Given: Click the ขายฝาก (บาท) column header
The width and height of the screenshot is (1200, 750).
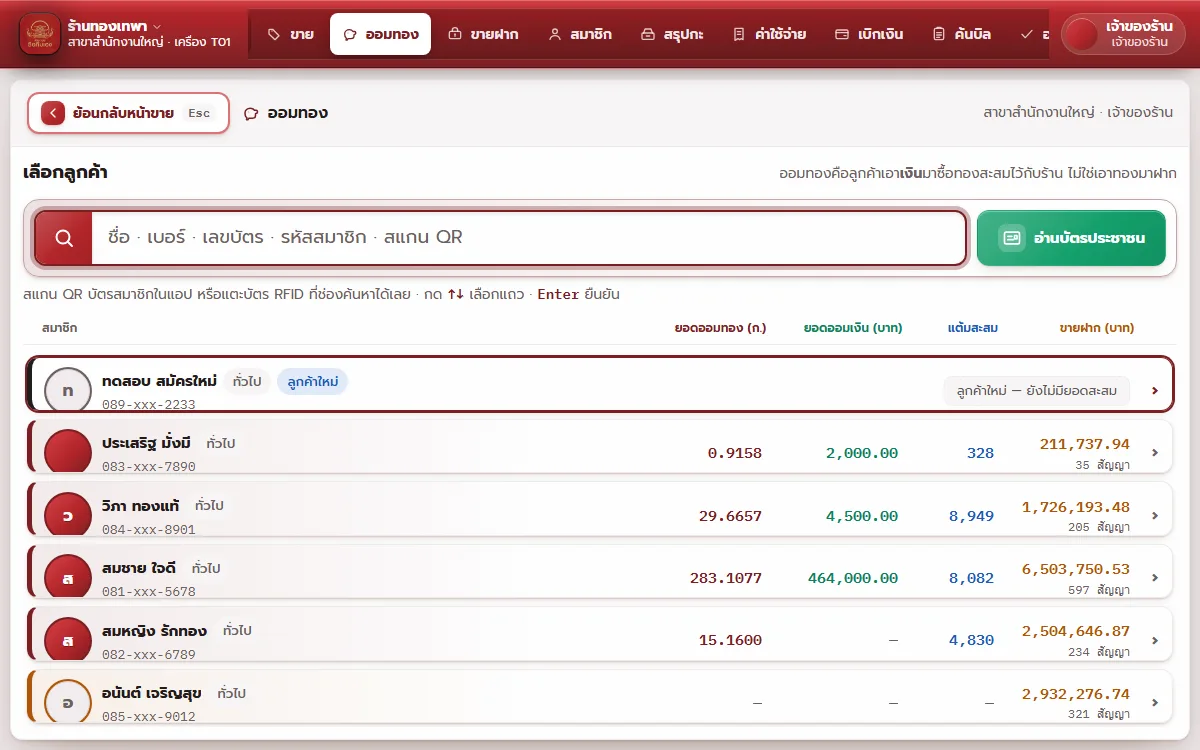Looking at the screenshot, I should coord(1097,328).
